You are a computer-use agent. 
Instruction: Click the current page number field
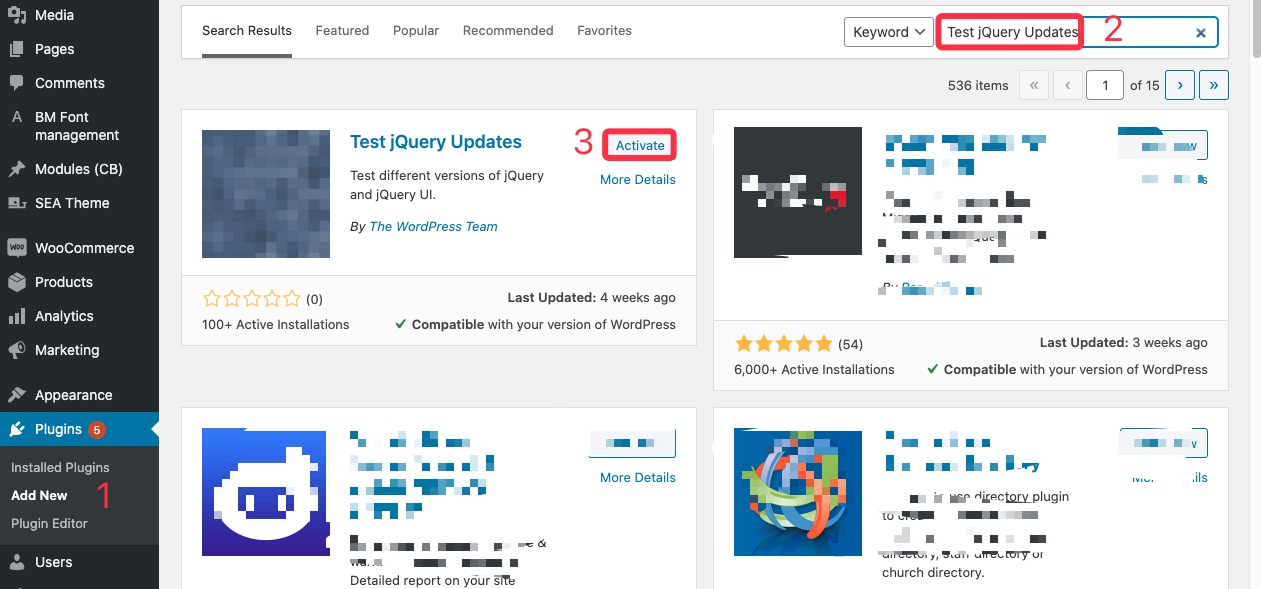click(x=1105, y=85)
